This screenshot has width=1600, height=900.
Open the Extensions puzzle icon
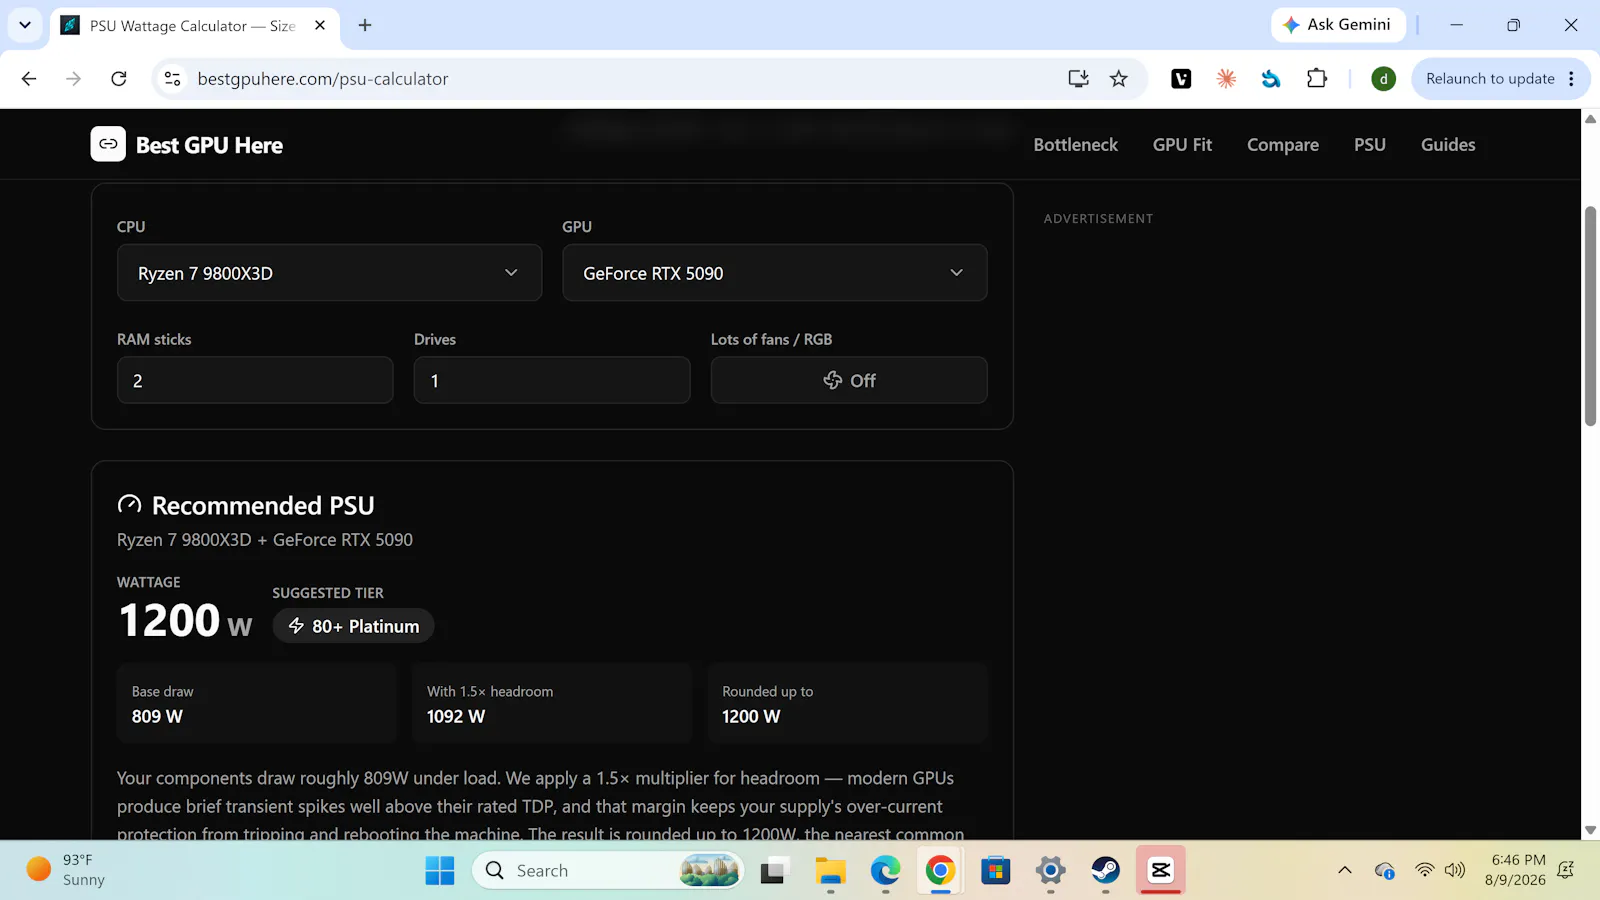pyautogui.click(x=1317, y=79)
